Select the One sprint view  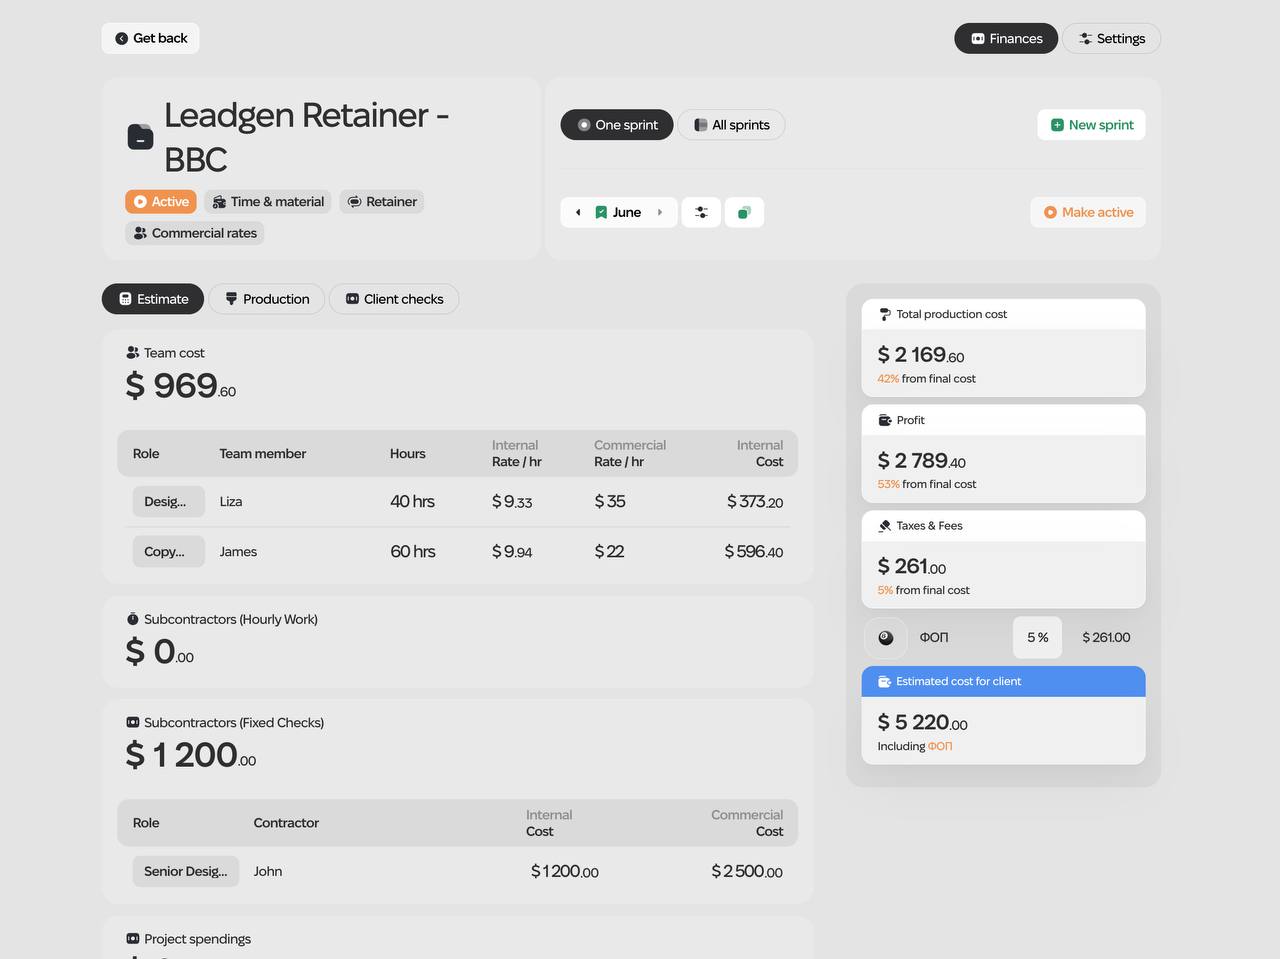tap(616, 125)
